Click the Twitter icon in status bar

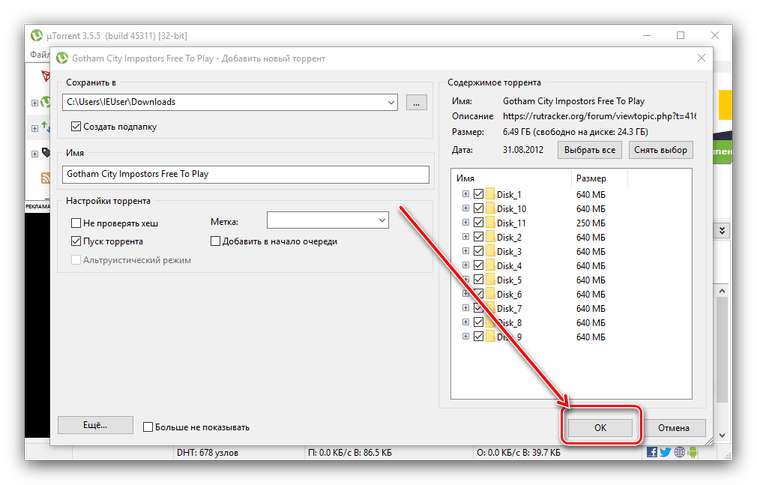666,452
